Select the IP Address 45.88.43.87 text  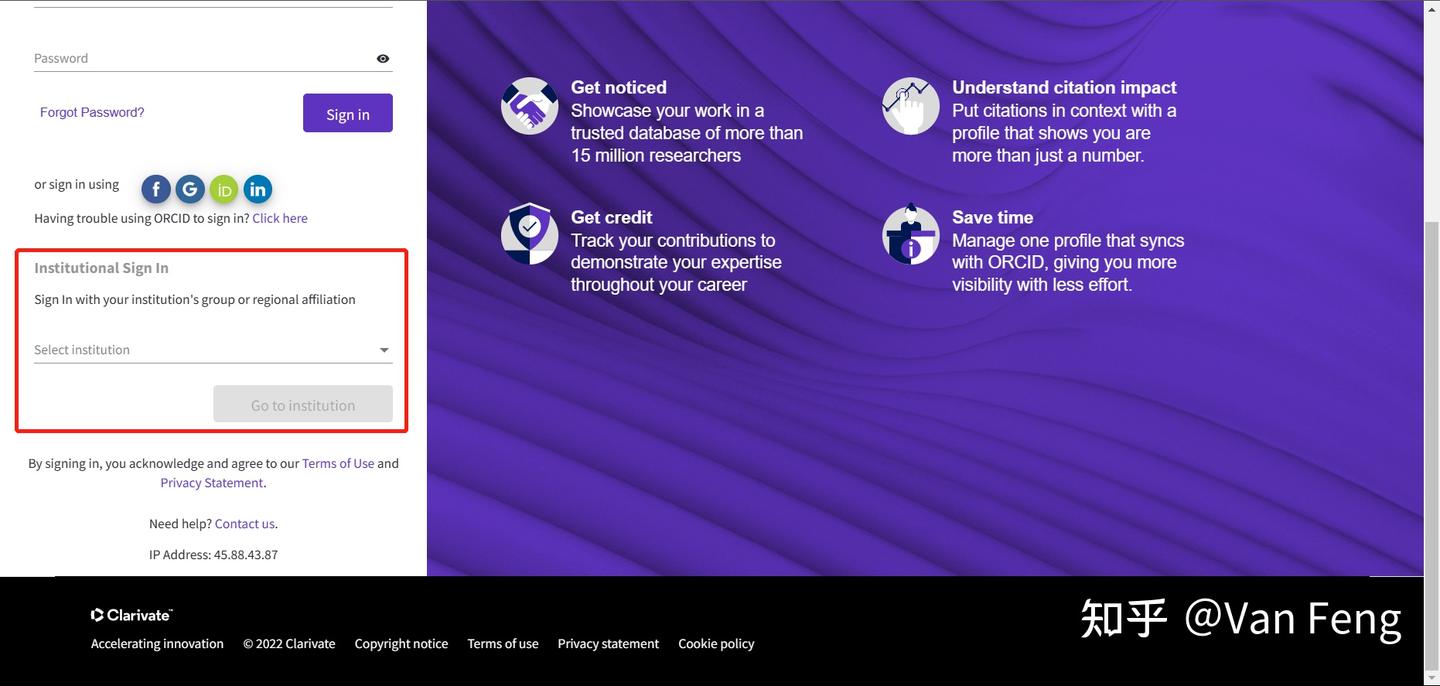pyautogui.click(x=213, y=554)
